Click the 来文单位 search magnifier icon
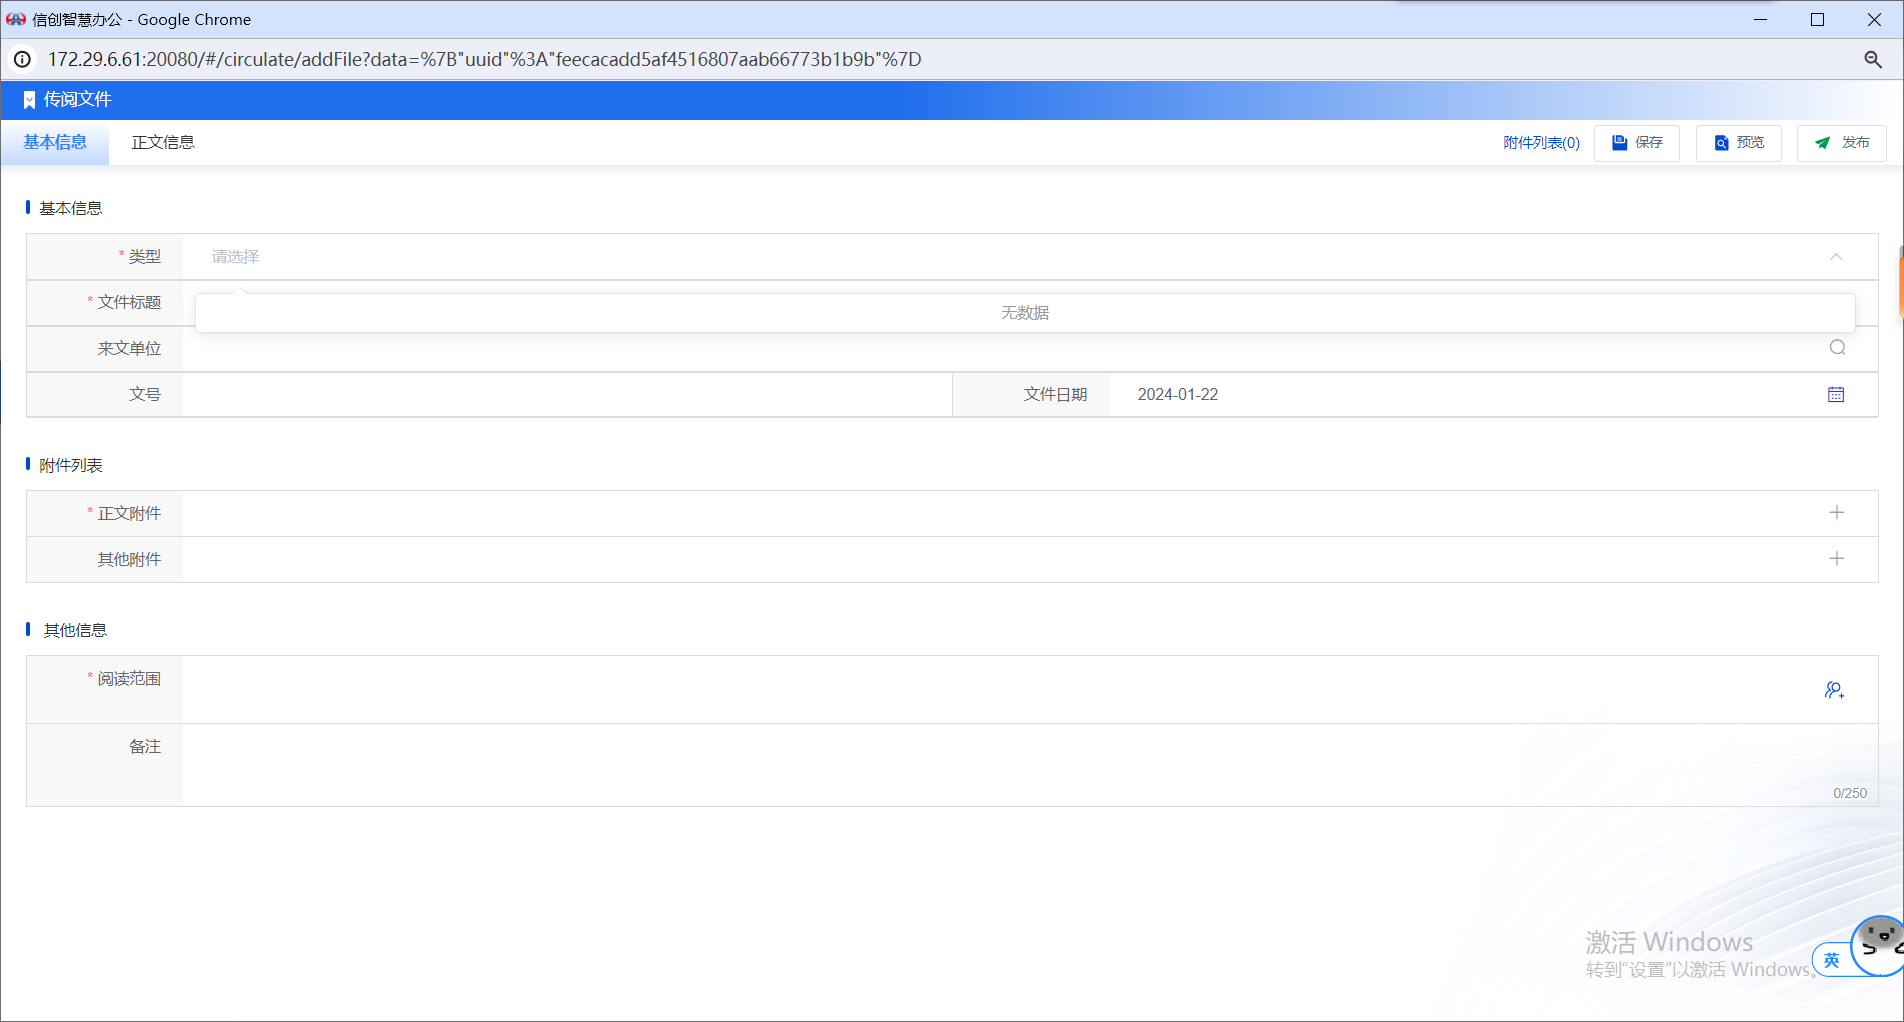 pos(1837,348)
